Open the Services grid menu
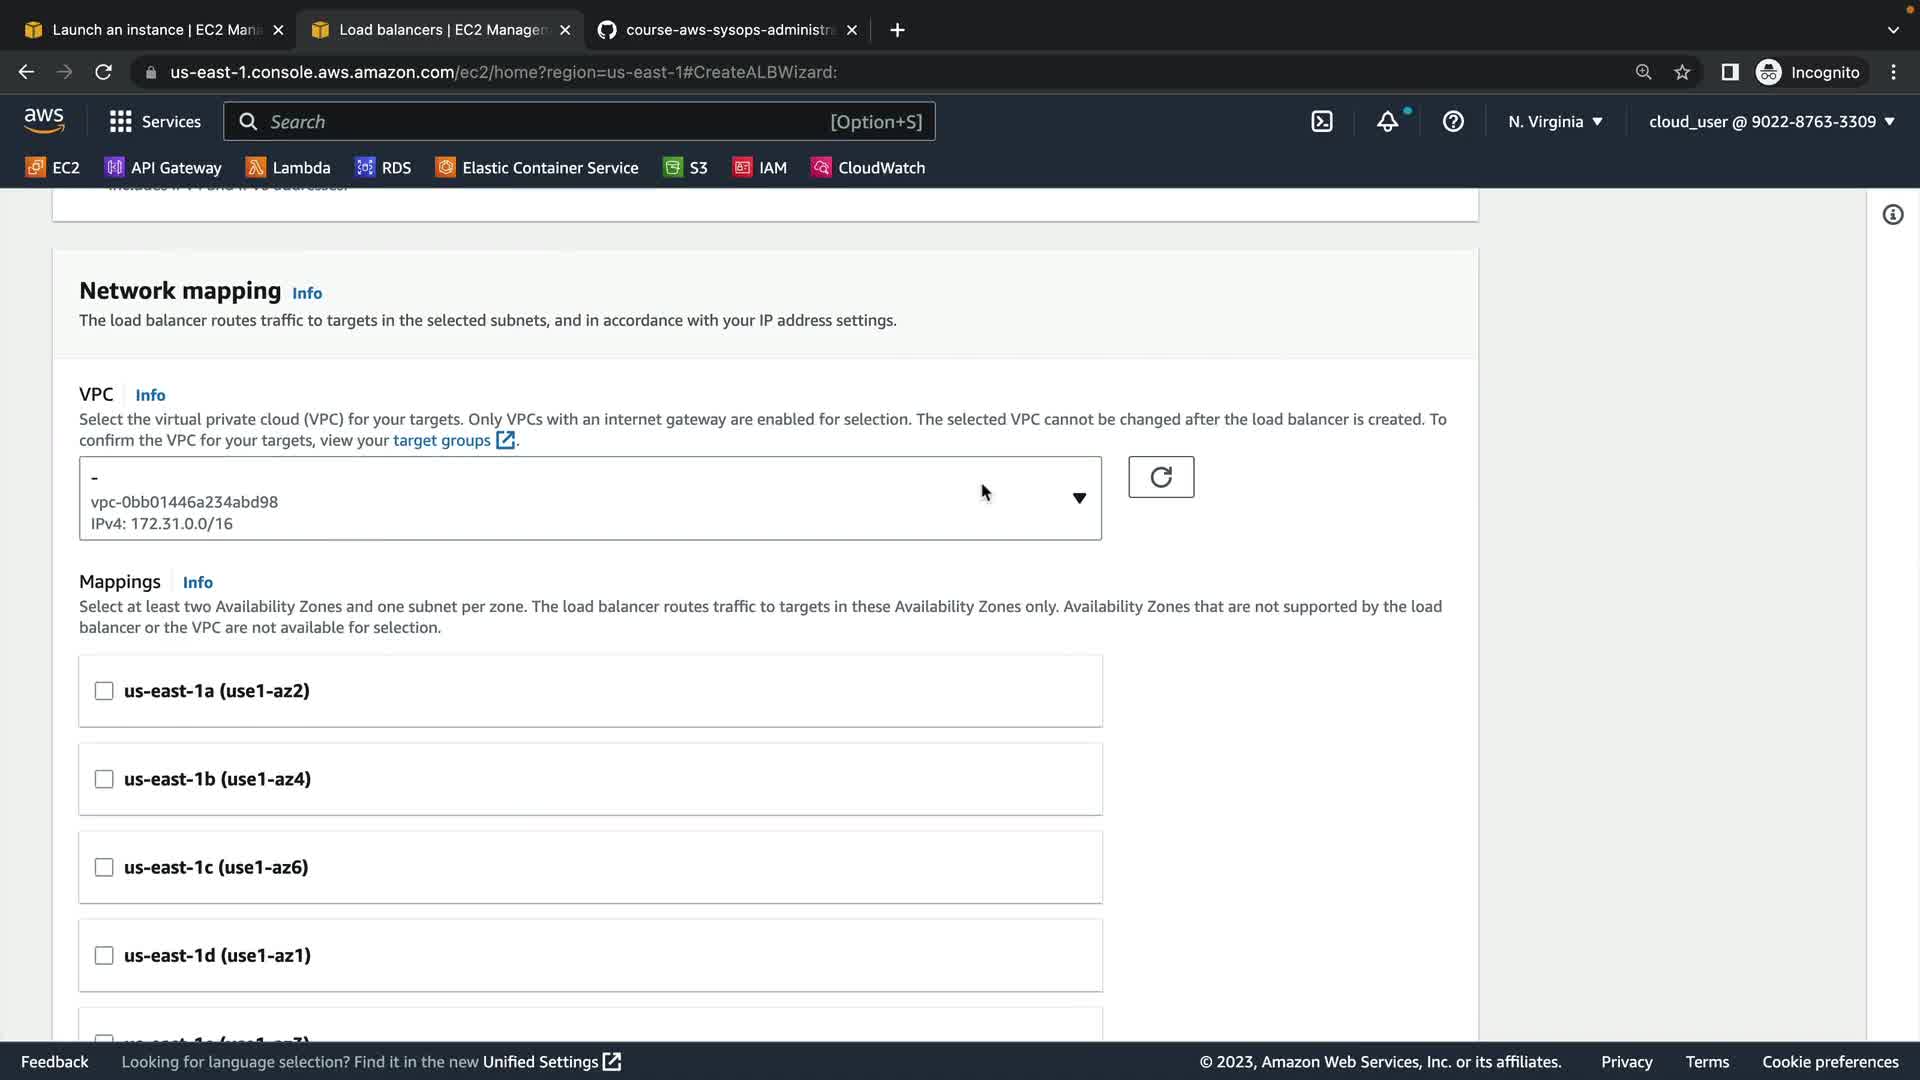The width and height of the screenshot is (1920, 1080). (155, 122)
